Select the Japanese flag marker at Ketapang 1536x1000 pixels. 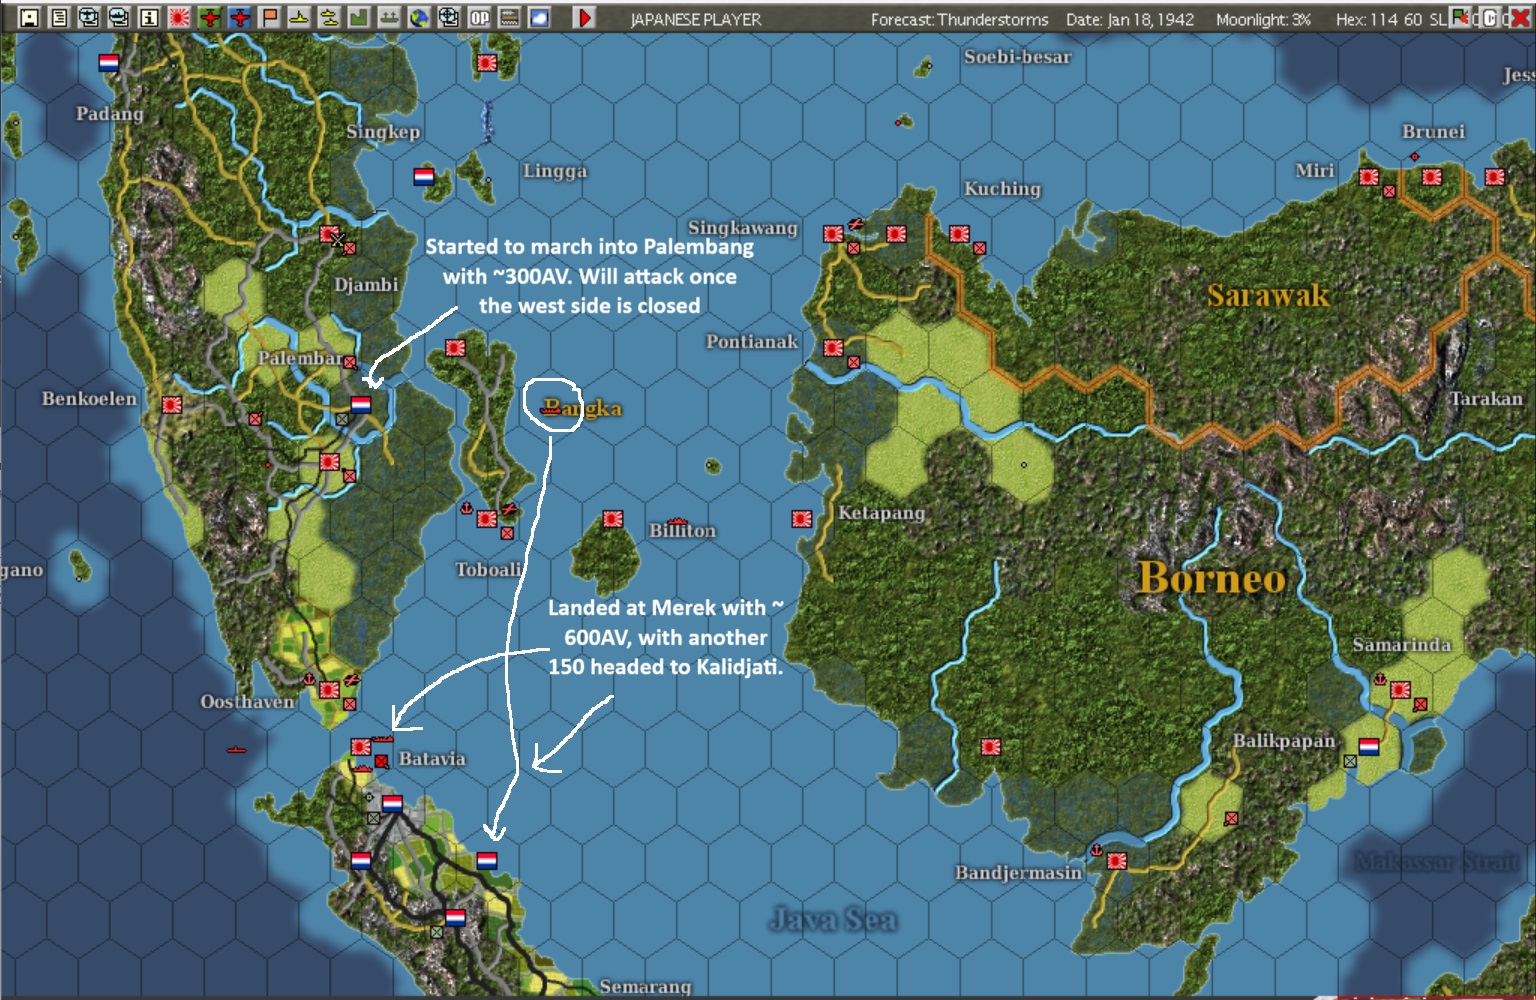[801, 518]
